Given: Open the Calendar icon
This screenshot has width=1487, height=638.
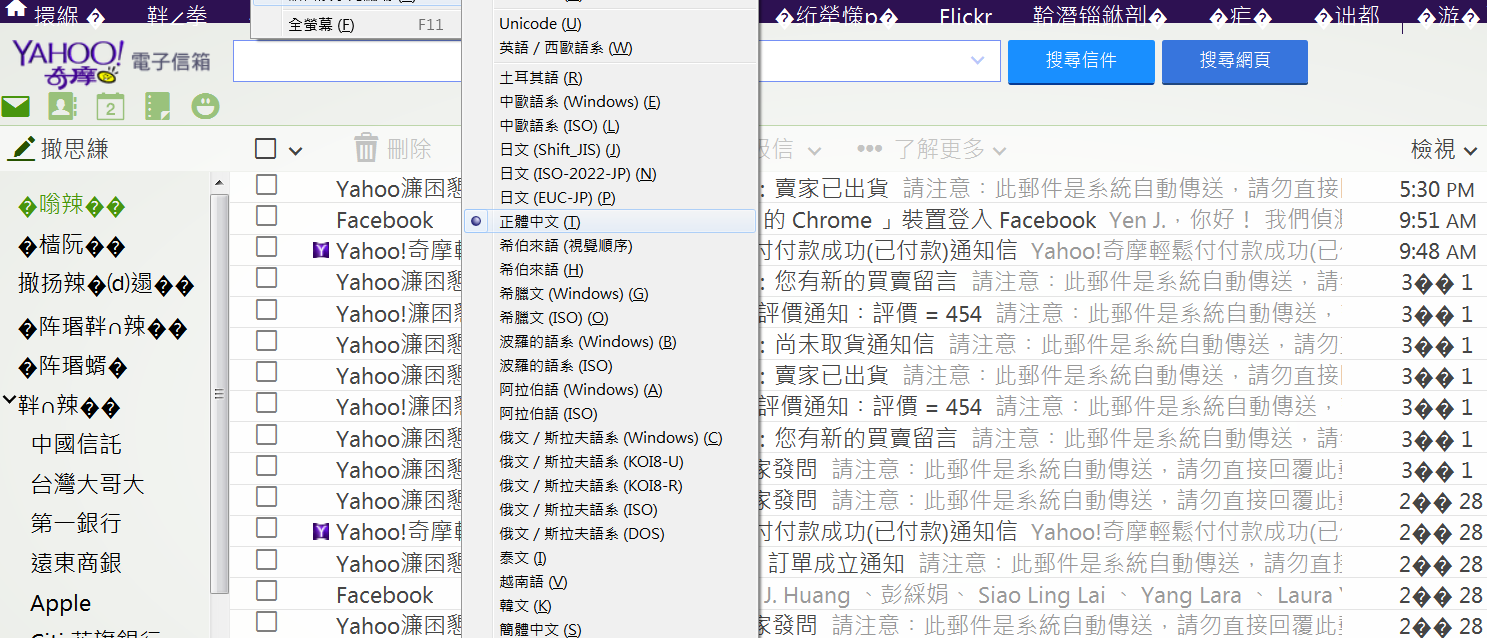Looking at the screenshot, I should [110, 106].
